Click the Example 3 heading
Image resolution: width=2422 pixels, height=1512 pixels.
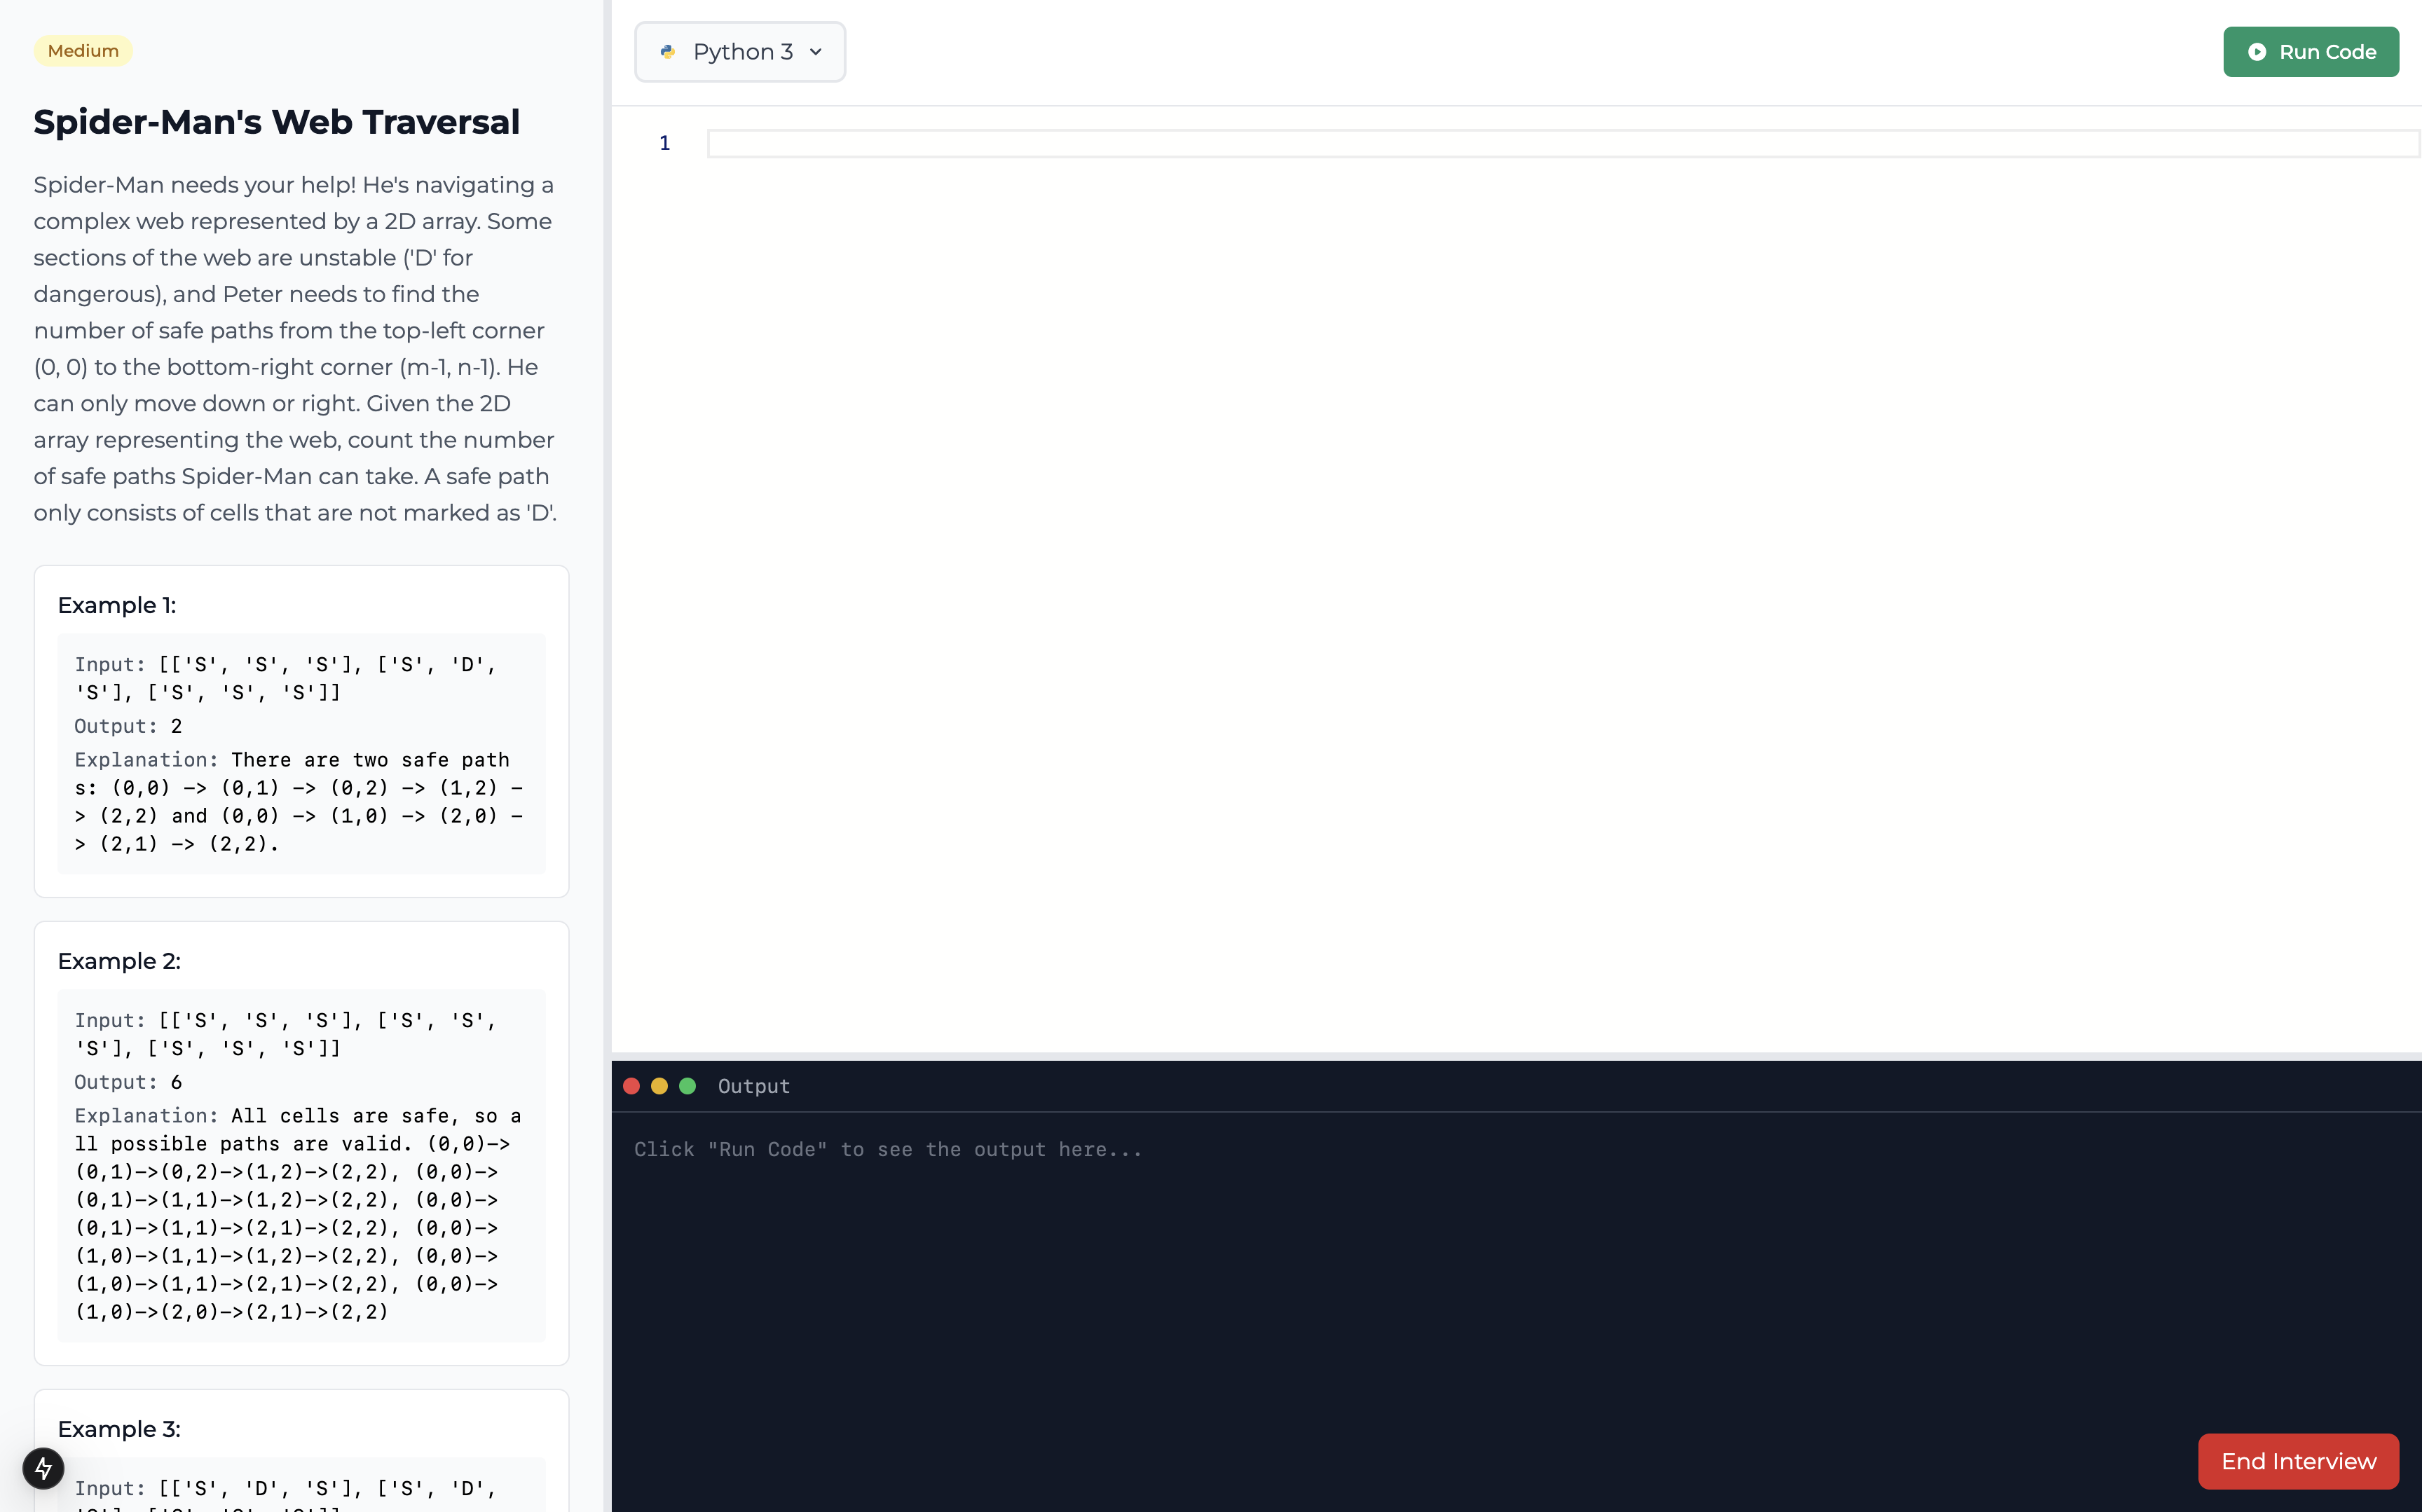coord(119,1429)
